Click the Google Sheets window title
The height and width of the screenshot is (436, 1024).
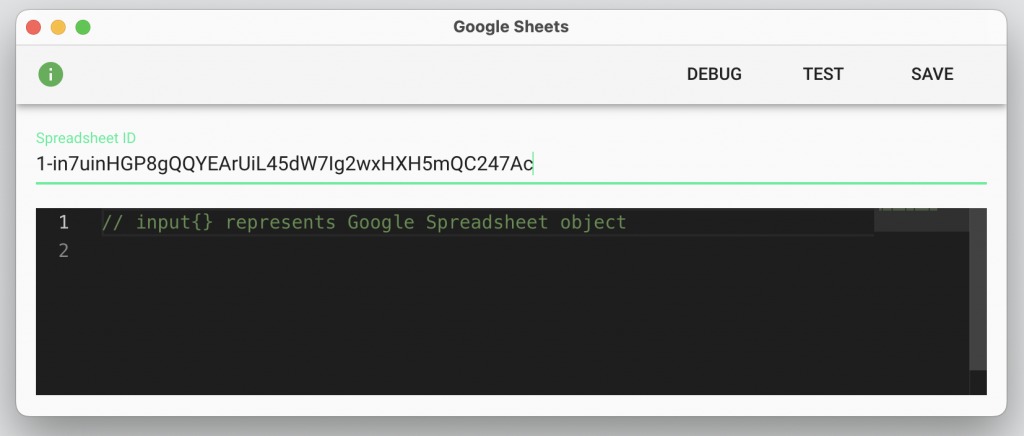coord(511,27)
